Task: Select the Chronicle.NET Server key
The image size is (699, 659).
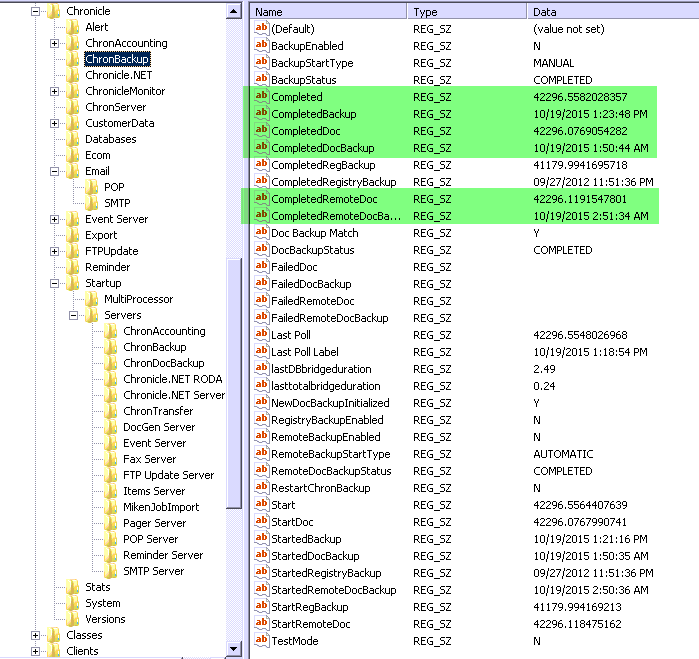Action: tap(174, 395)
